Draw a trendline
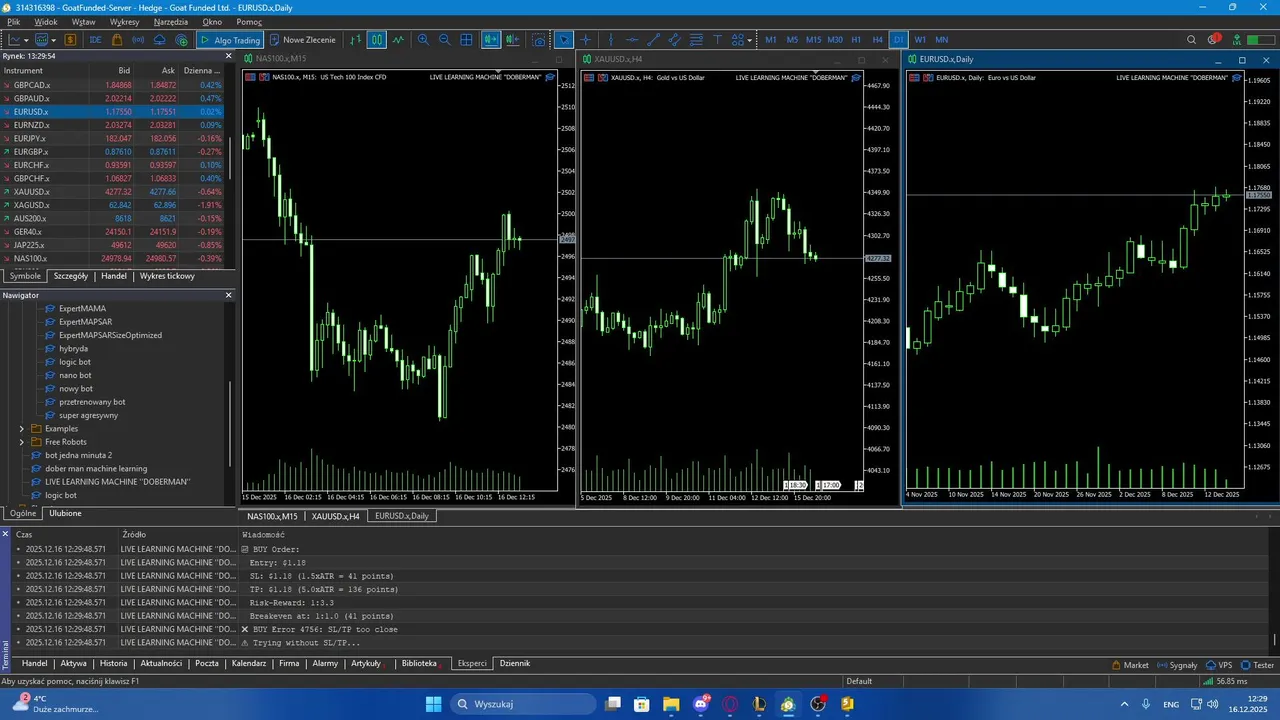 tap(653, 40)
